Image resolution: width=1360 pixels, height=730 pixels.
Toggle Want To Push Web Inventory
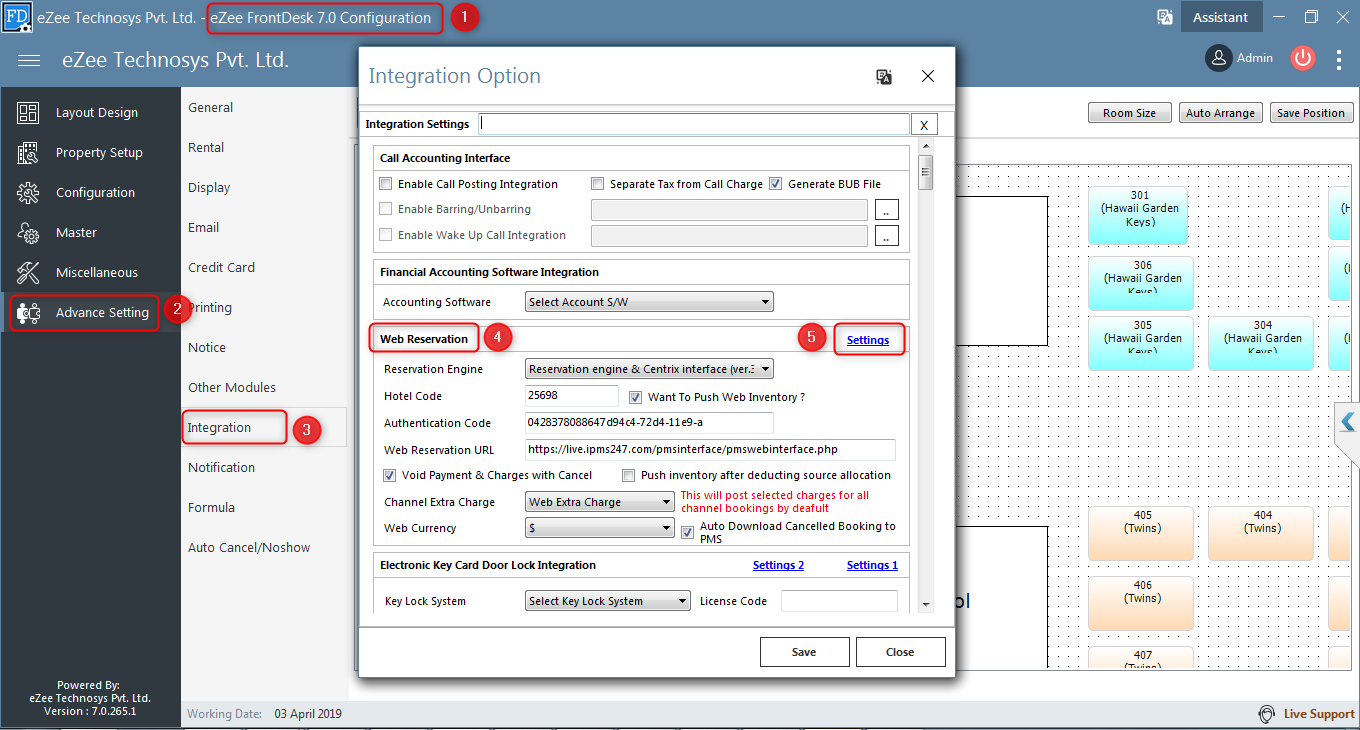click(x=636, y=397)
